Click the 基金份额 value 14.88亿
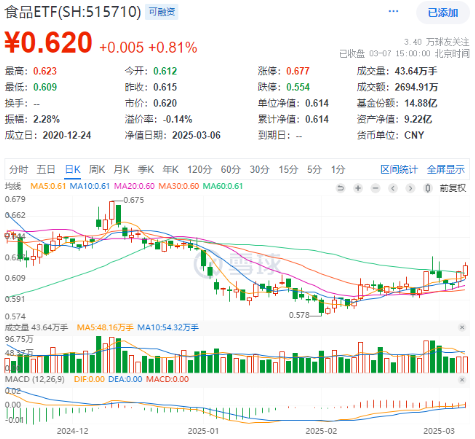Screen dimensions: 475x439 click(421, 103)
